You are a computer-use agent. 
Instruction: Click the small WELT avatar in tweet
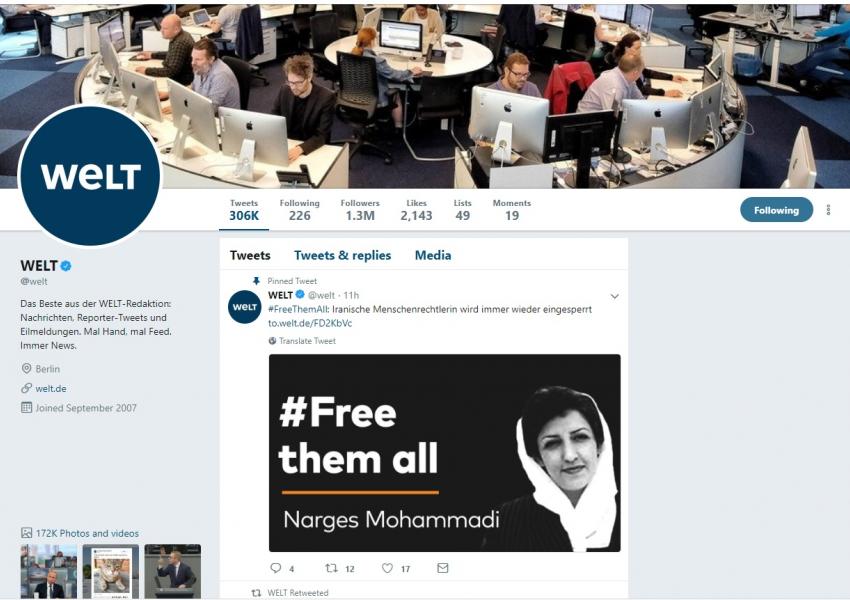[x=244, y=307]
